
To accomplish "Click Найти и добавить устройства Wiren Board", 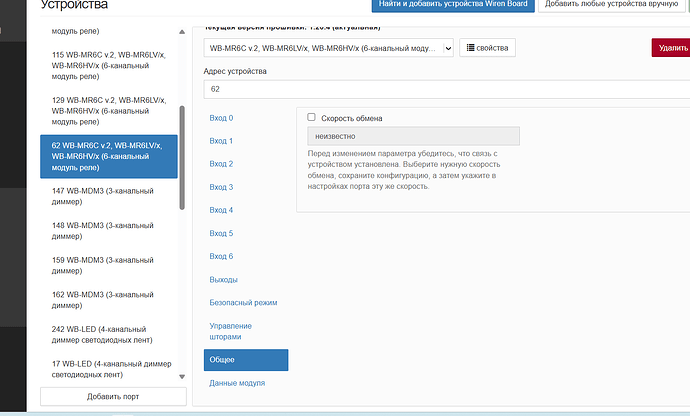I will (x=453, y=4).
